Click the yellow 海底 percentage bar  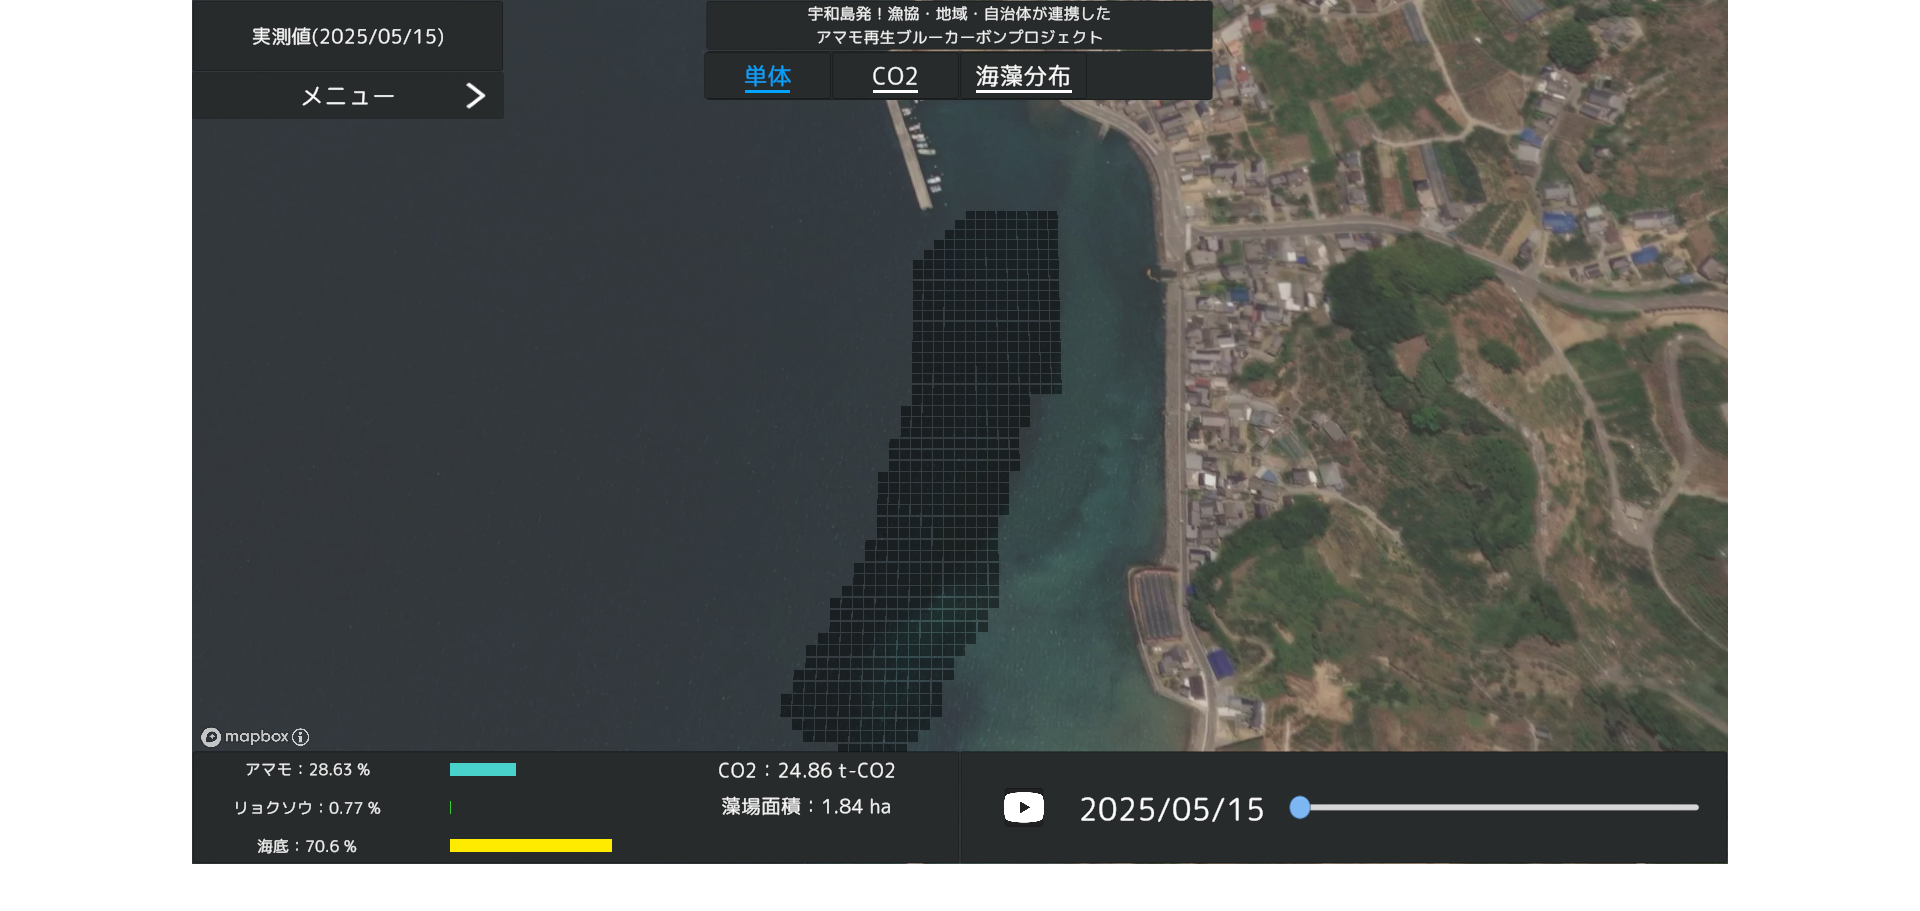(530, 846)
